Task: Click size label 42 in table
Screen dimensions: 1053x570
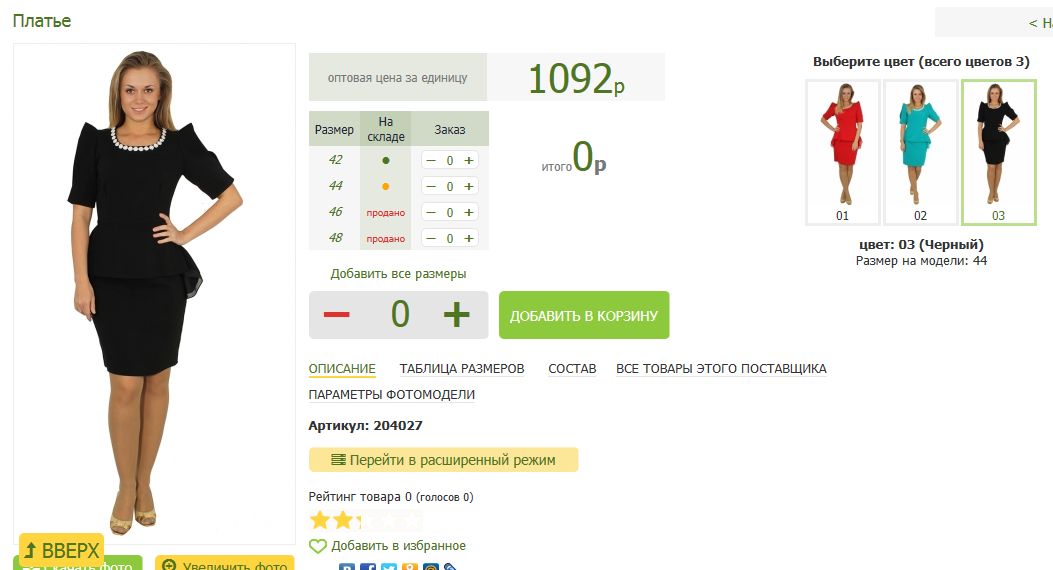Action: (x=335, y=160)
